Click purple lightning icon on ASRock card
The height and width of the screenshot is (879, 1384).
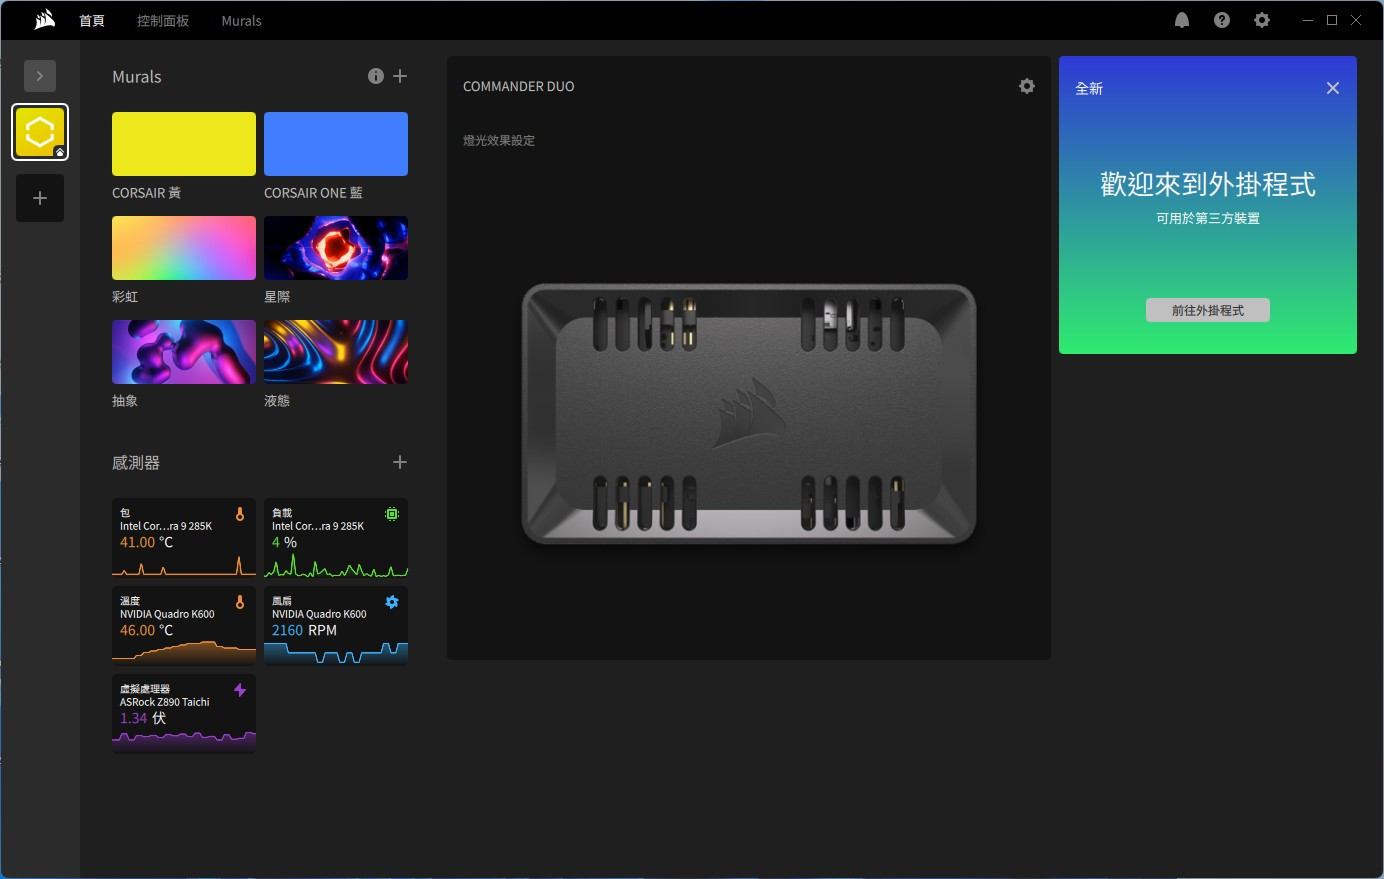[x=240, y=690]
